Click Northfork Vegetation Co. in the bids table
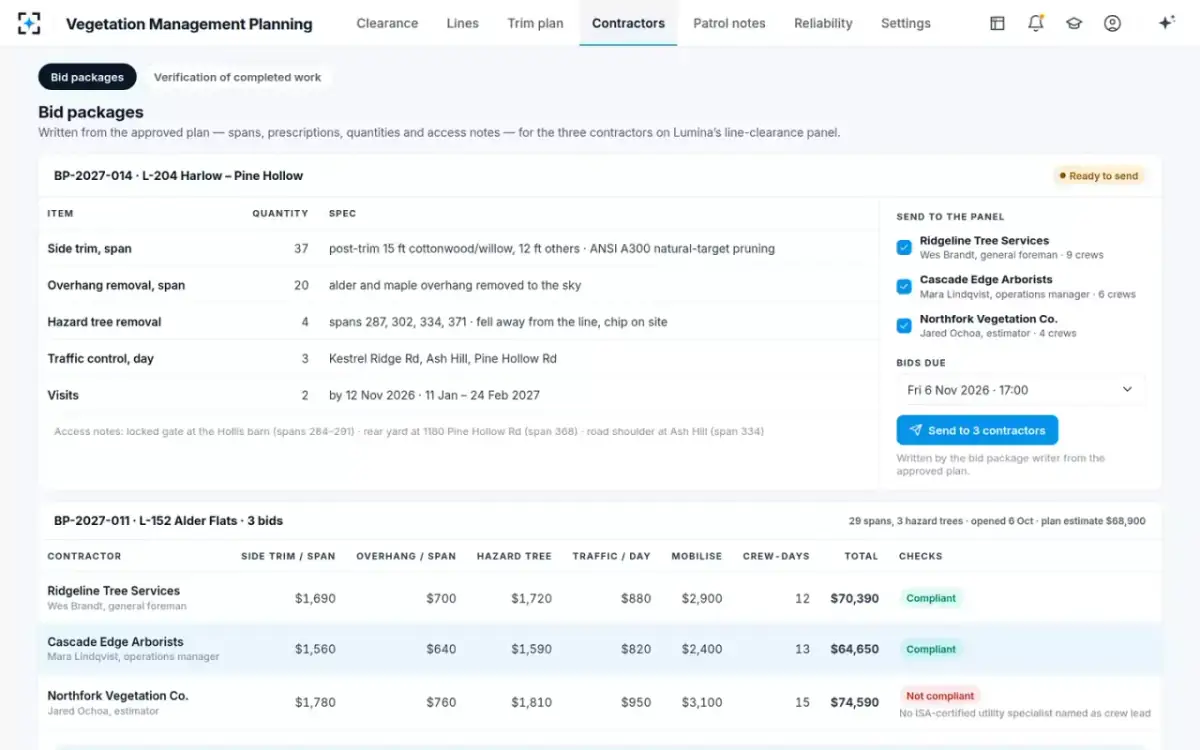This screenshot has height=750, width=1200. tap(118, 696)
